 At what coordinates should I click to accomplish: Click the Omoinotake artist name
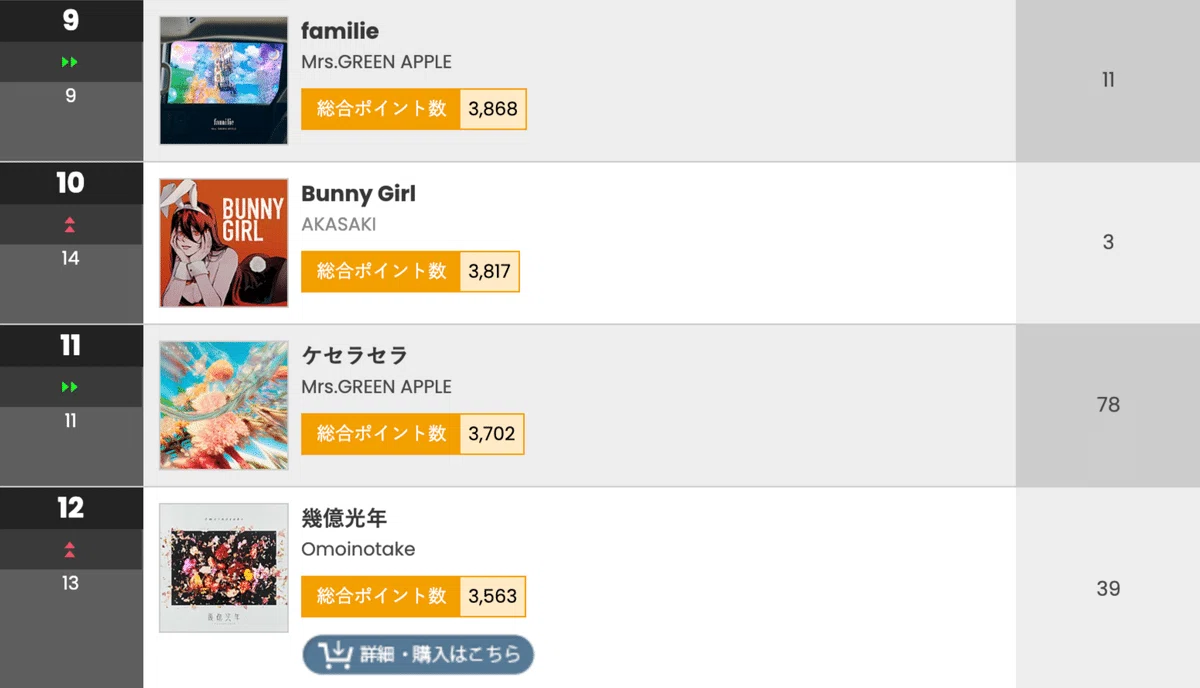tap(358, 550)
